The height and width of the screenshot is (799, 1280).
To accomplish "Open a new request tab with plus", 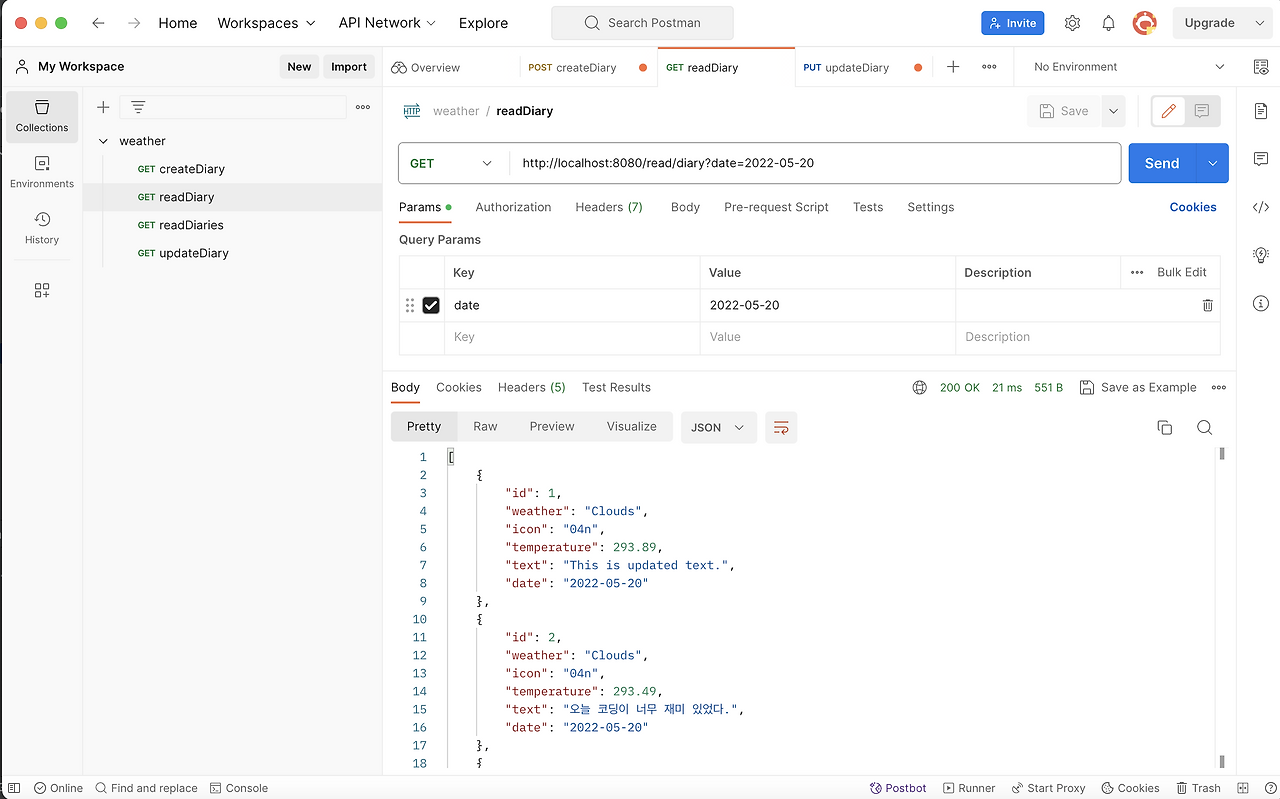I will [x=953, y=67].
